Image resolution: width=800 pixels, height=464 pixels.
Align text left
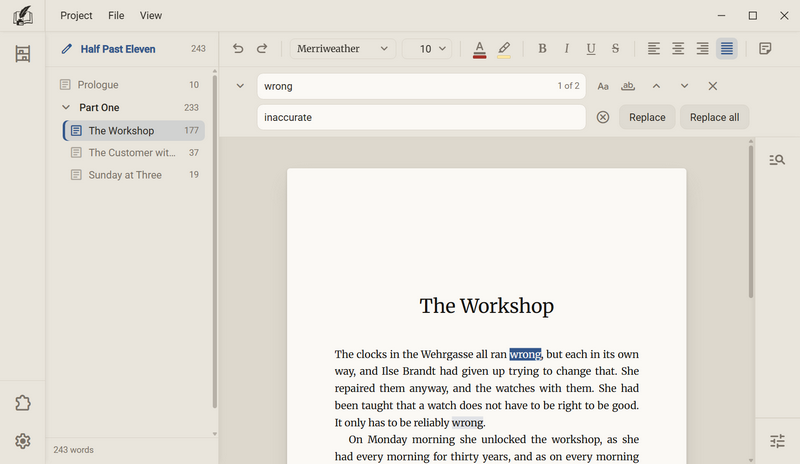point(654,48)
